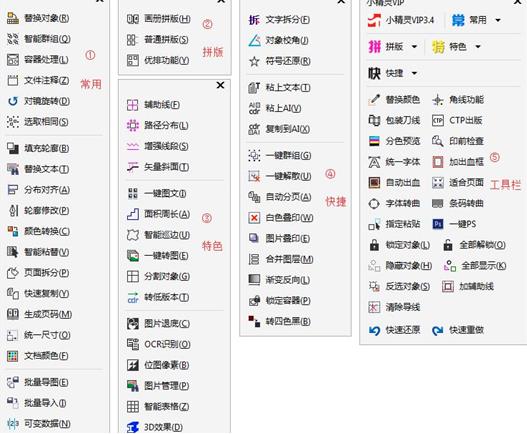Click 填充轮廓(B) icon

(x=13, y=148)
